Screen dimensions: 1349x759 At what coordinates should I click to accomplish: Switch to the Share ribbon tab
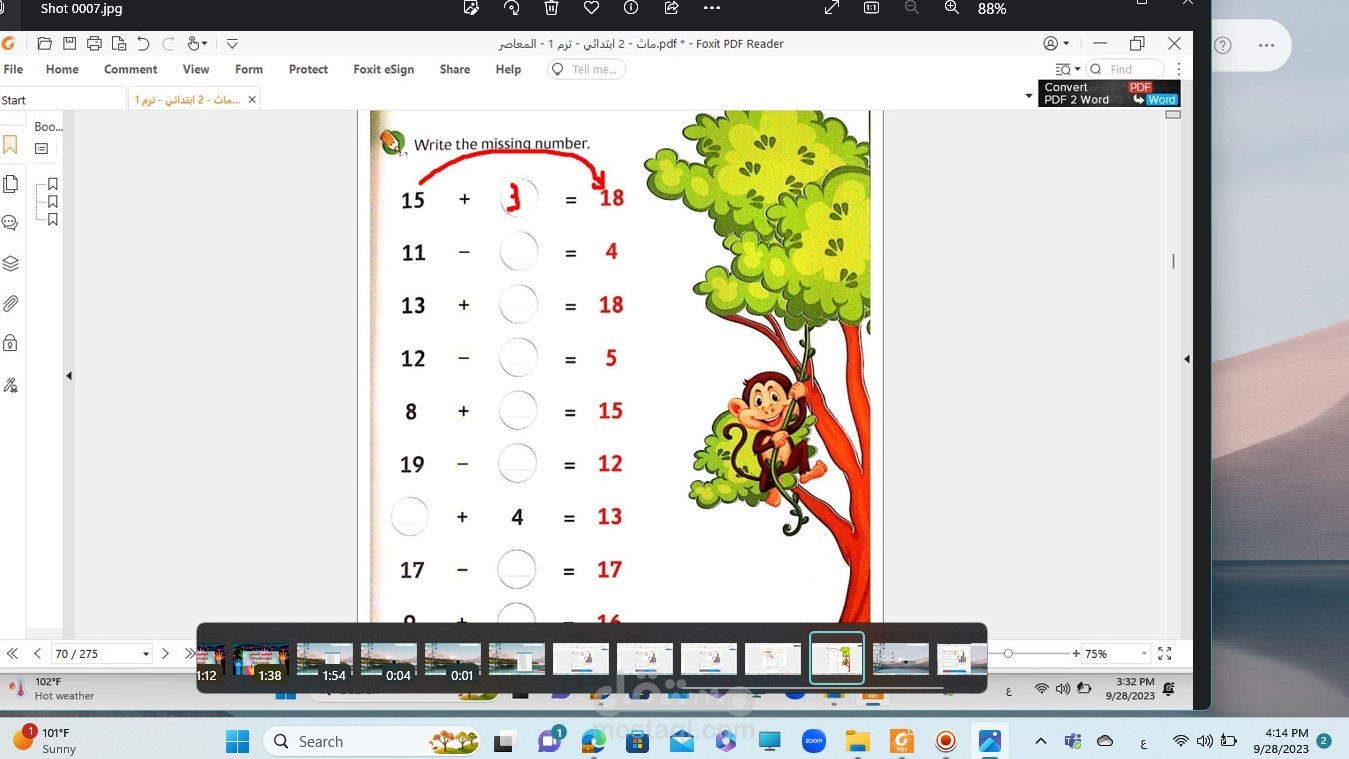(x=455, y=69)
